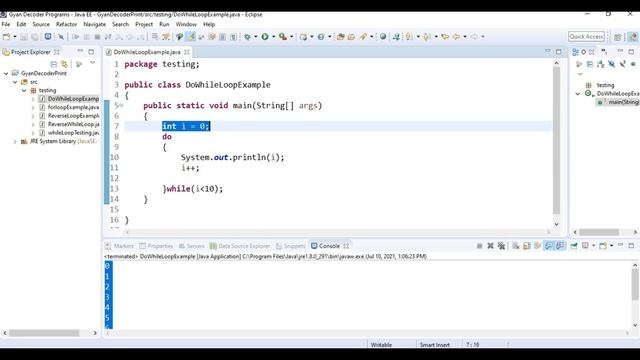Switch to the Markers tab
The height and width of the screenshot is (360, 640).
(x=120, y=246)
